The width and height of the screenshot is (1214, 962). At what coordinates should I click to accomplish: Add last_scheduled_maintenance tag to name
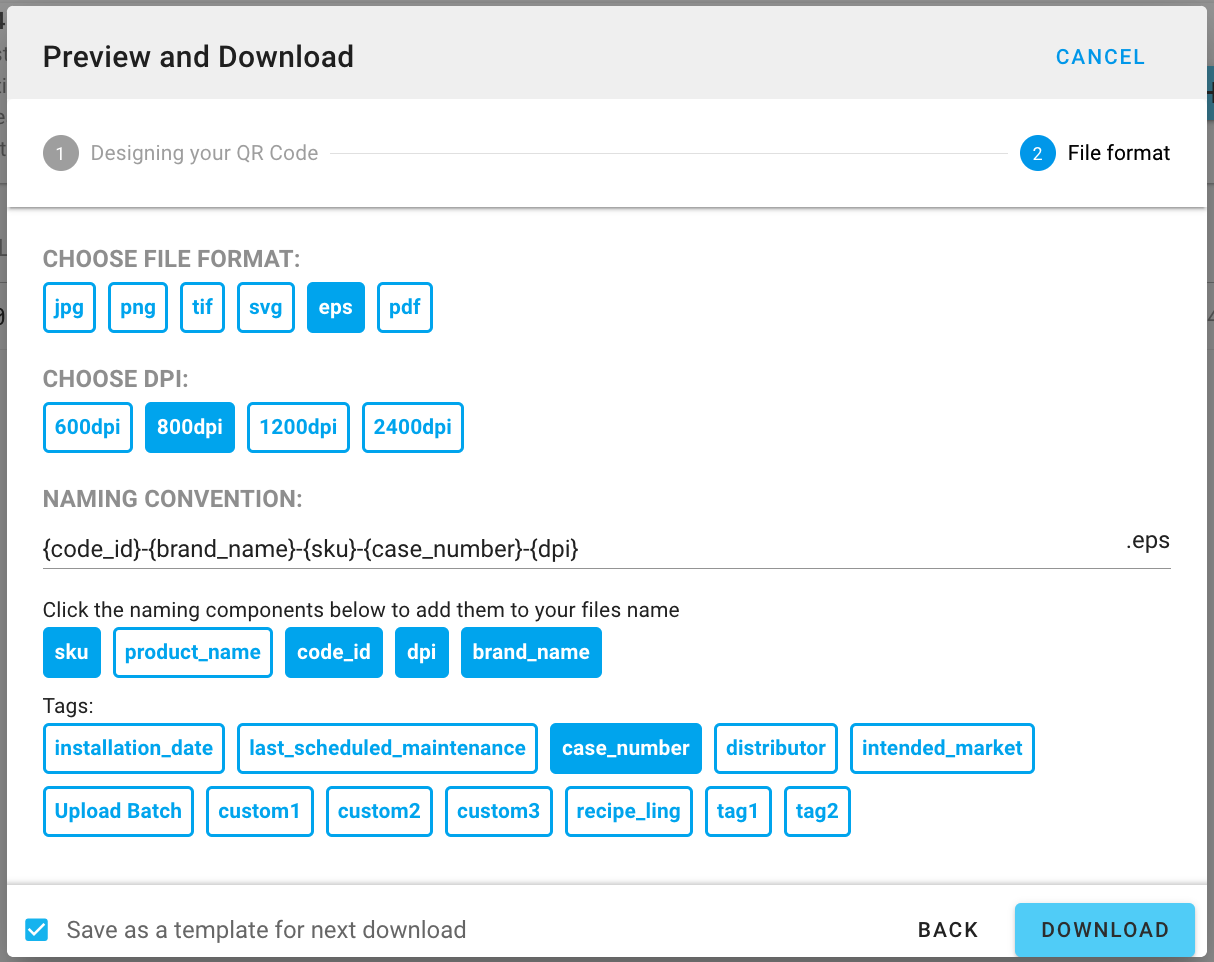pyautogui.click(x=387, y=748)
